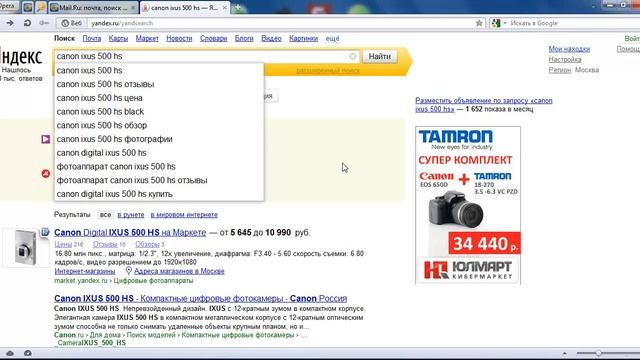Select suggestion canon ixus 500 hs black
640x360 pixels.
tap(159, 111)
